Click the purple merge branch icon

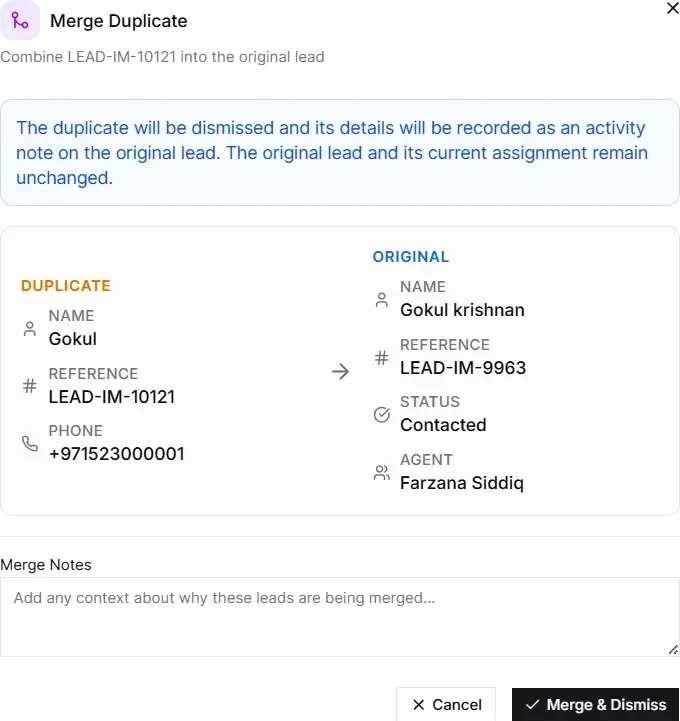coord(20,20)
